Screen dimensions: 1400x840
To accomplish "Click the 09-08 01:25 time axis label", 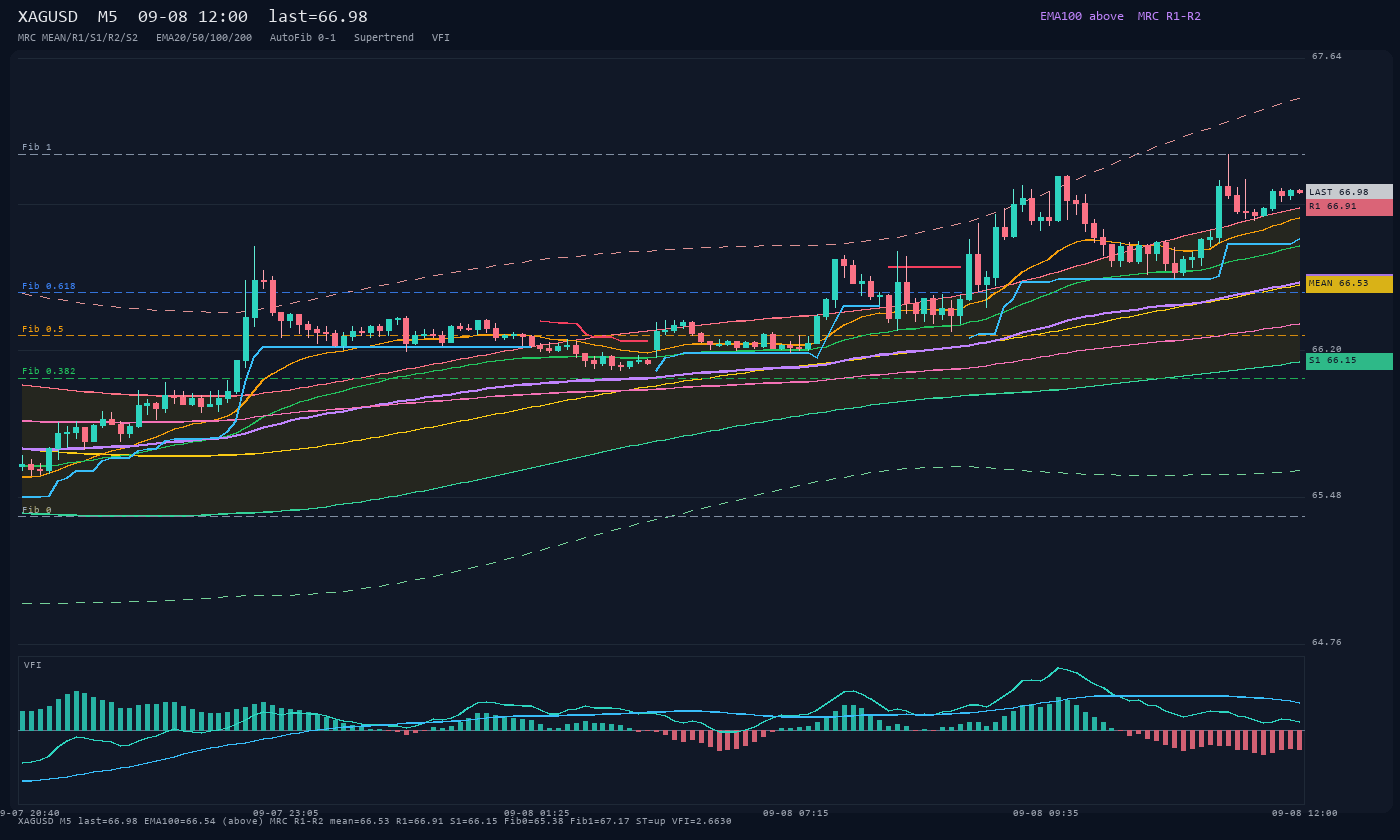I will [537, 813].
